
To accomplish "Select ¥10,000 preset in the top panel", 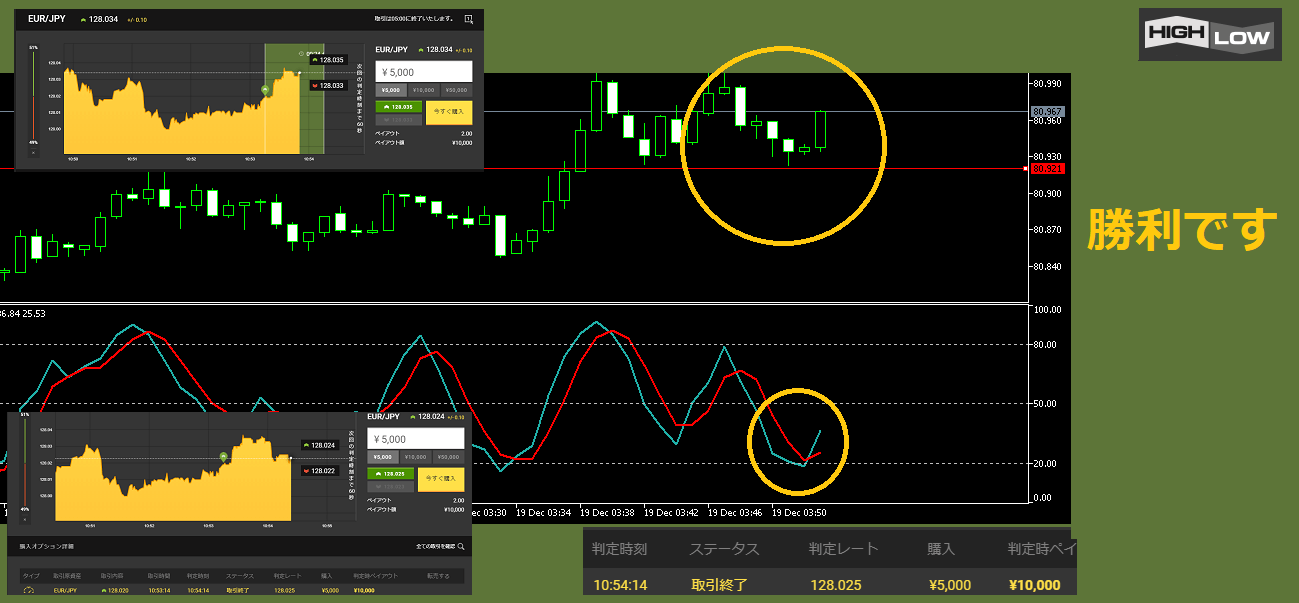I will [424, 90].
